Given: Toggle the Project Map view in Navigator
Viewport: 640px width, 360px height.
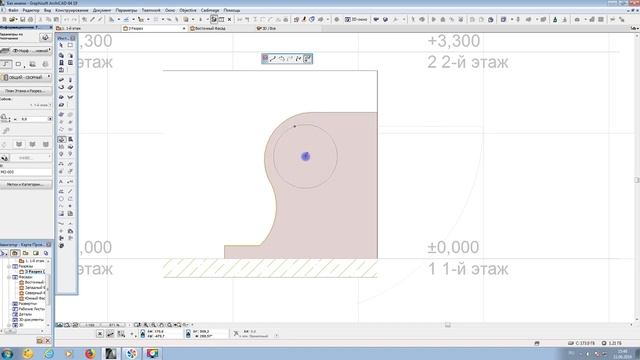Looking at the screenshot, I should click(15, 253).
